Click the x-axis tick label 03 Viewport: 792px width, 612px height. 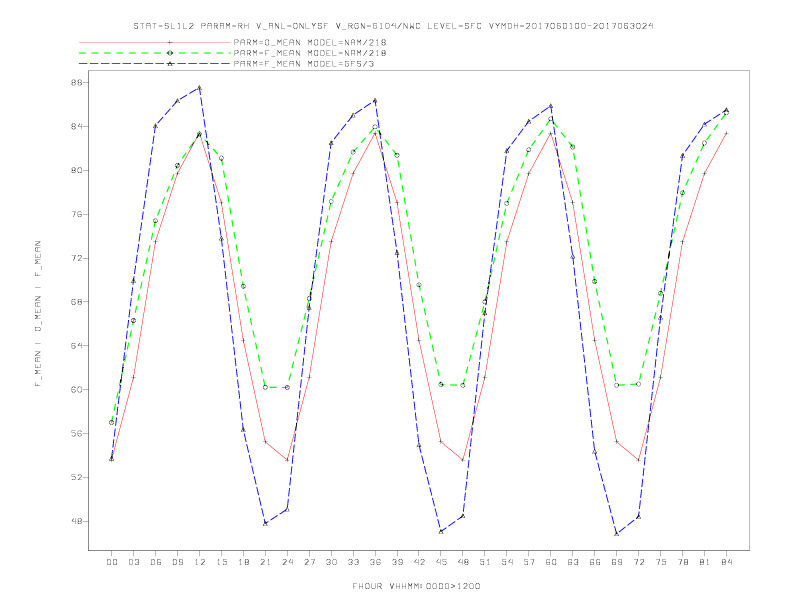point(133,562)
